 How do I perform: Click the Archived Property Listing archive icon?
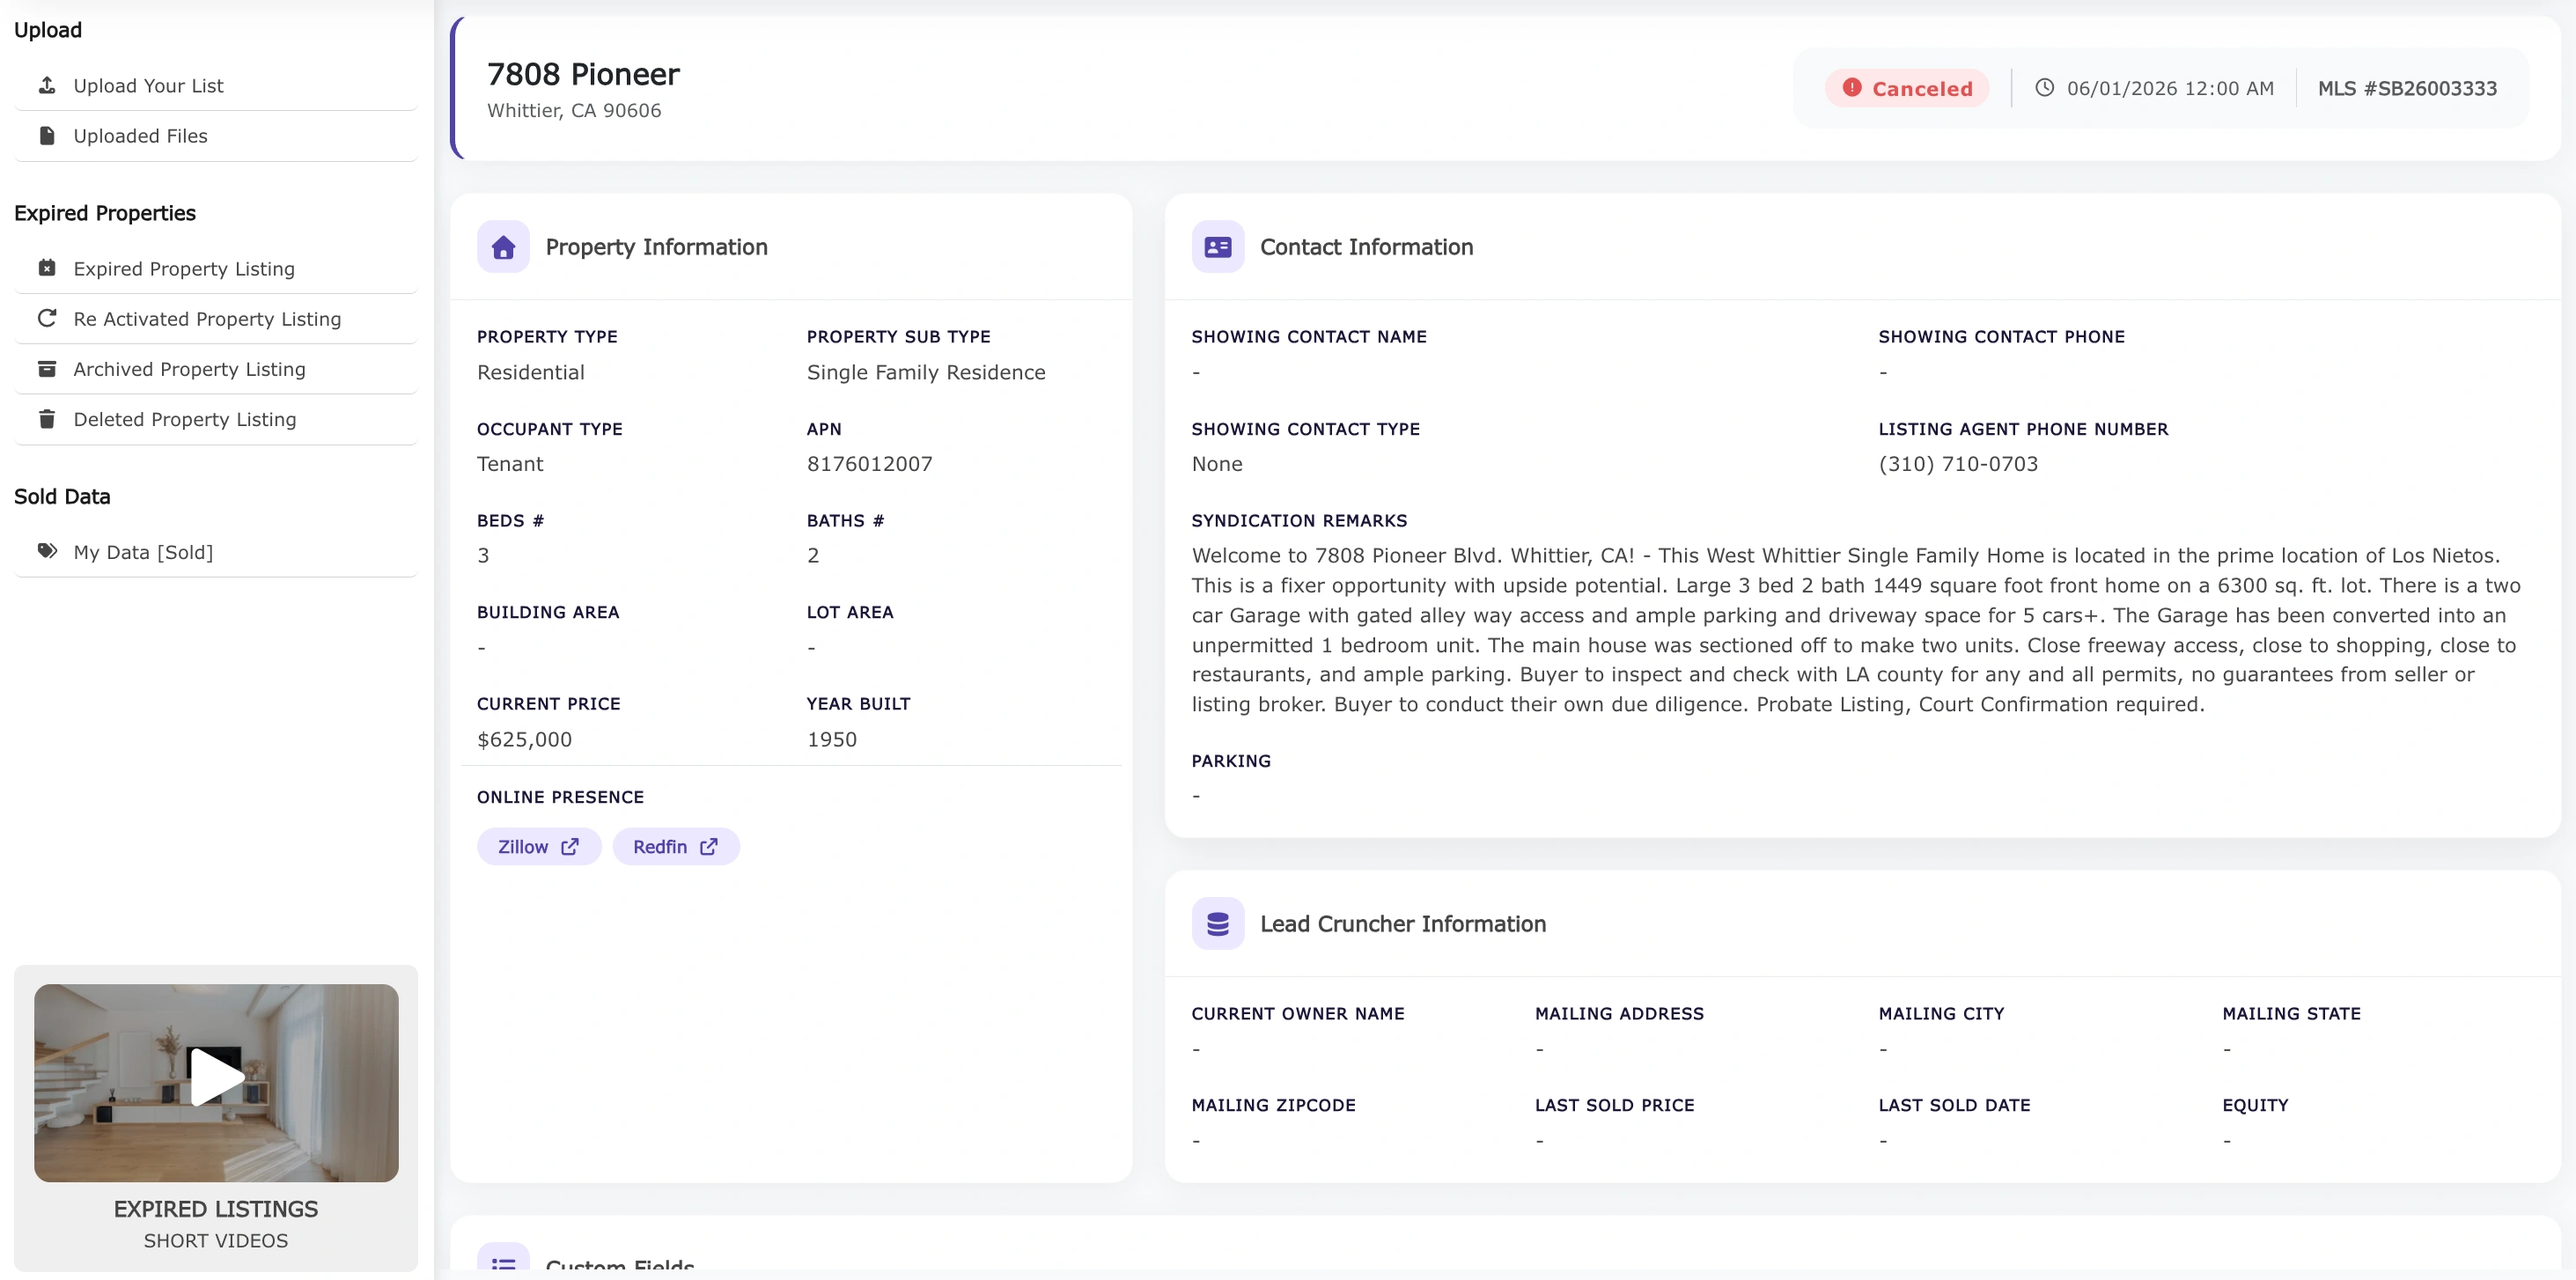[x=47, y=369]
